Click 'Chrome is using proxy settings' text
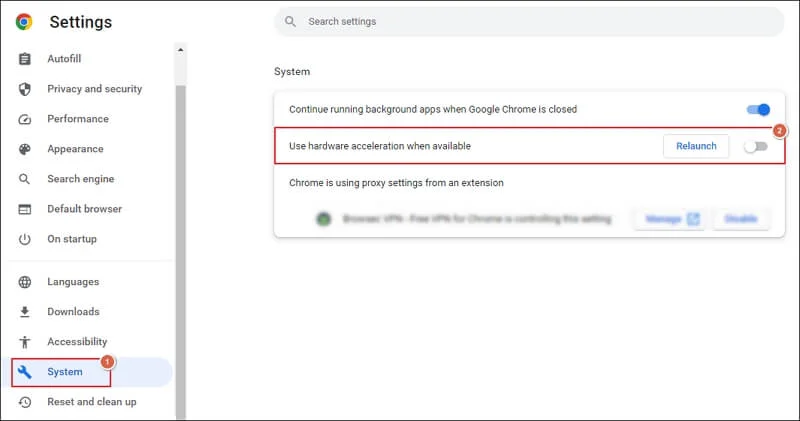800x421 pixels. pos(396,183)
